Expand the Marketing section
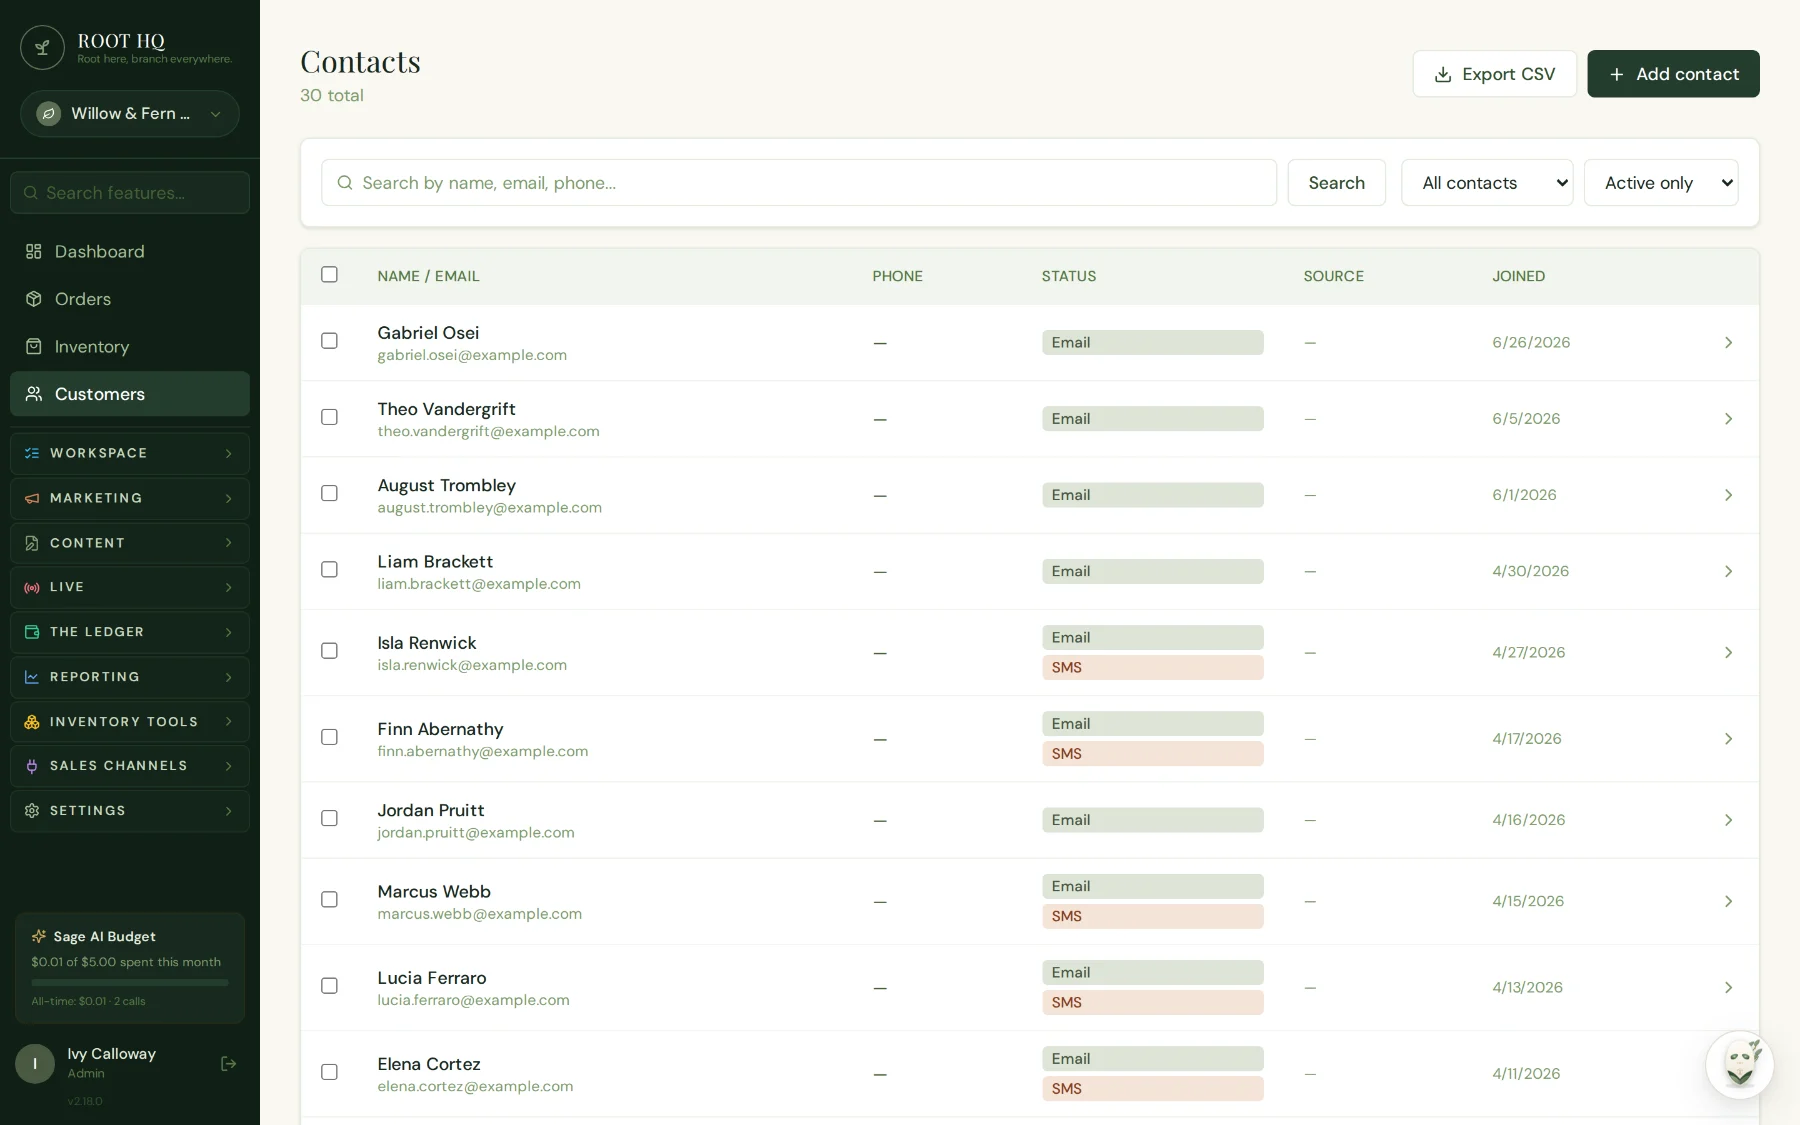 [x=130, y=498]
